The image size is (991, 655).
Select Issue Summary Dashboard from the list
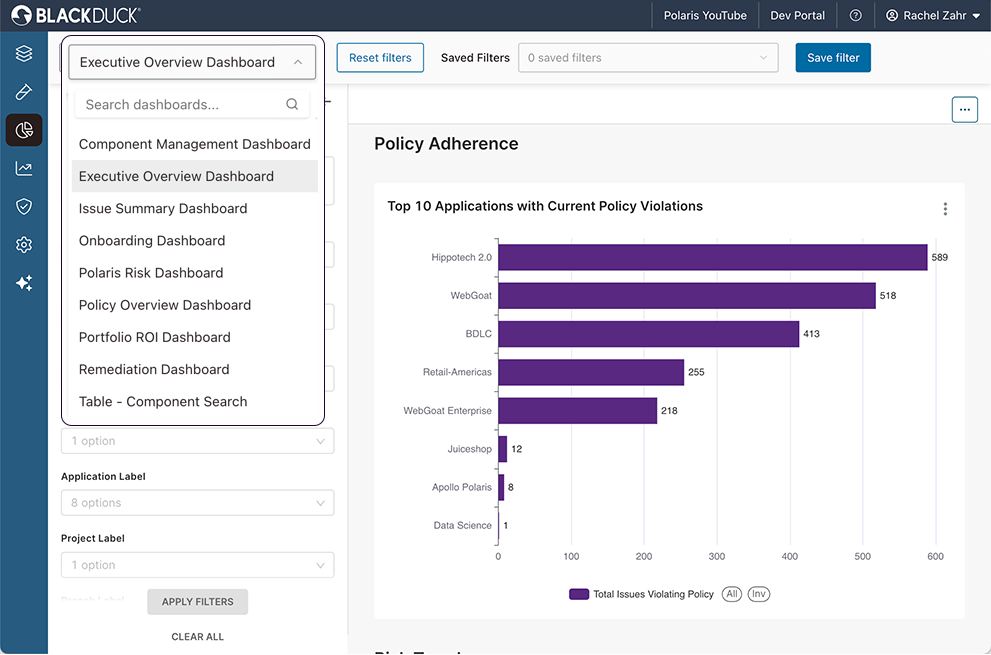(x=162, y=208)
